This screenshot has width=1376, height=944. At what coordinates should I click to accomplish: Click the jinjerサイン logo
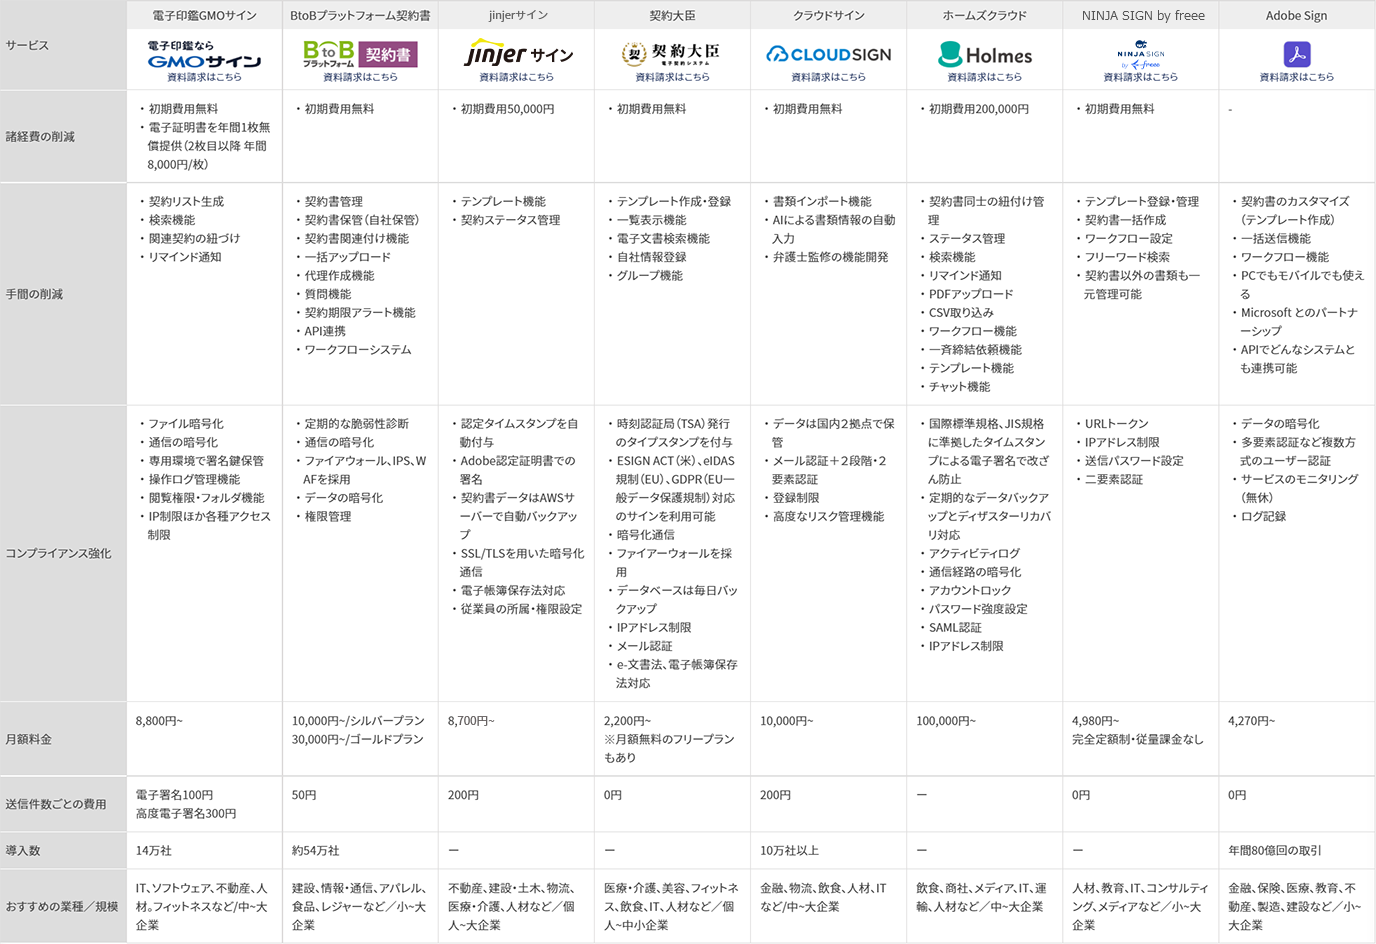[518, 54]
